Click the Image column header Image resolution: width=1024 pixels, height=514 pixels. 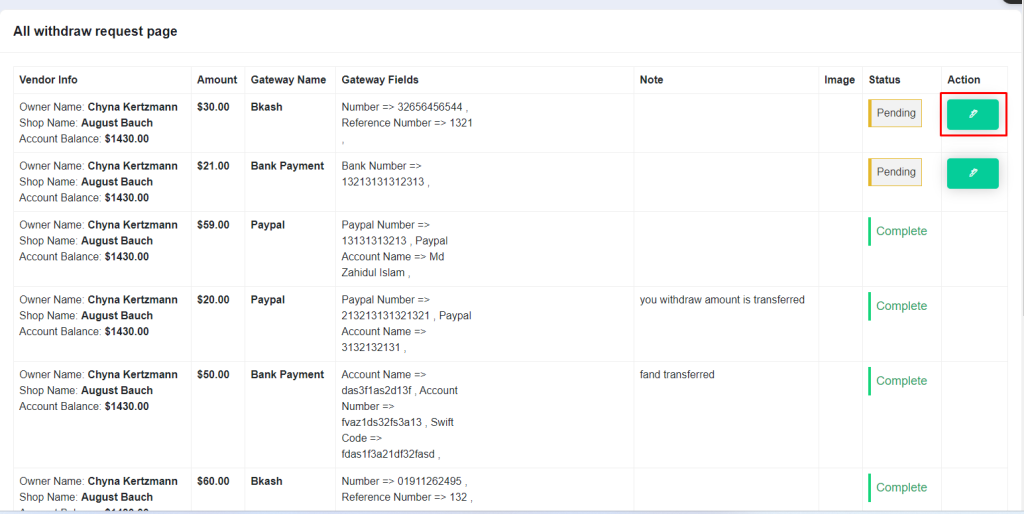pos(839,80)
